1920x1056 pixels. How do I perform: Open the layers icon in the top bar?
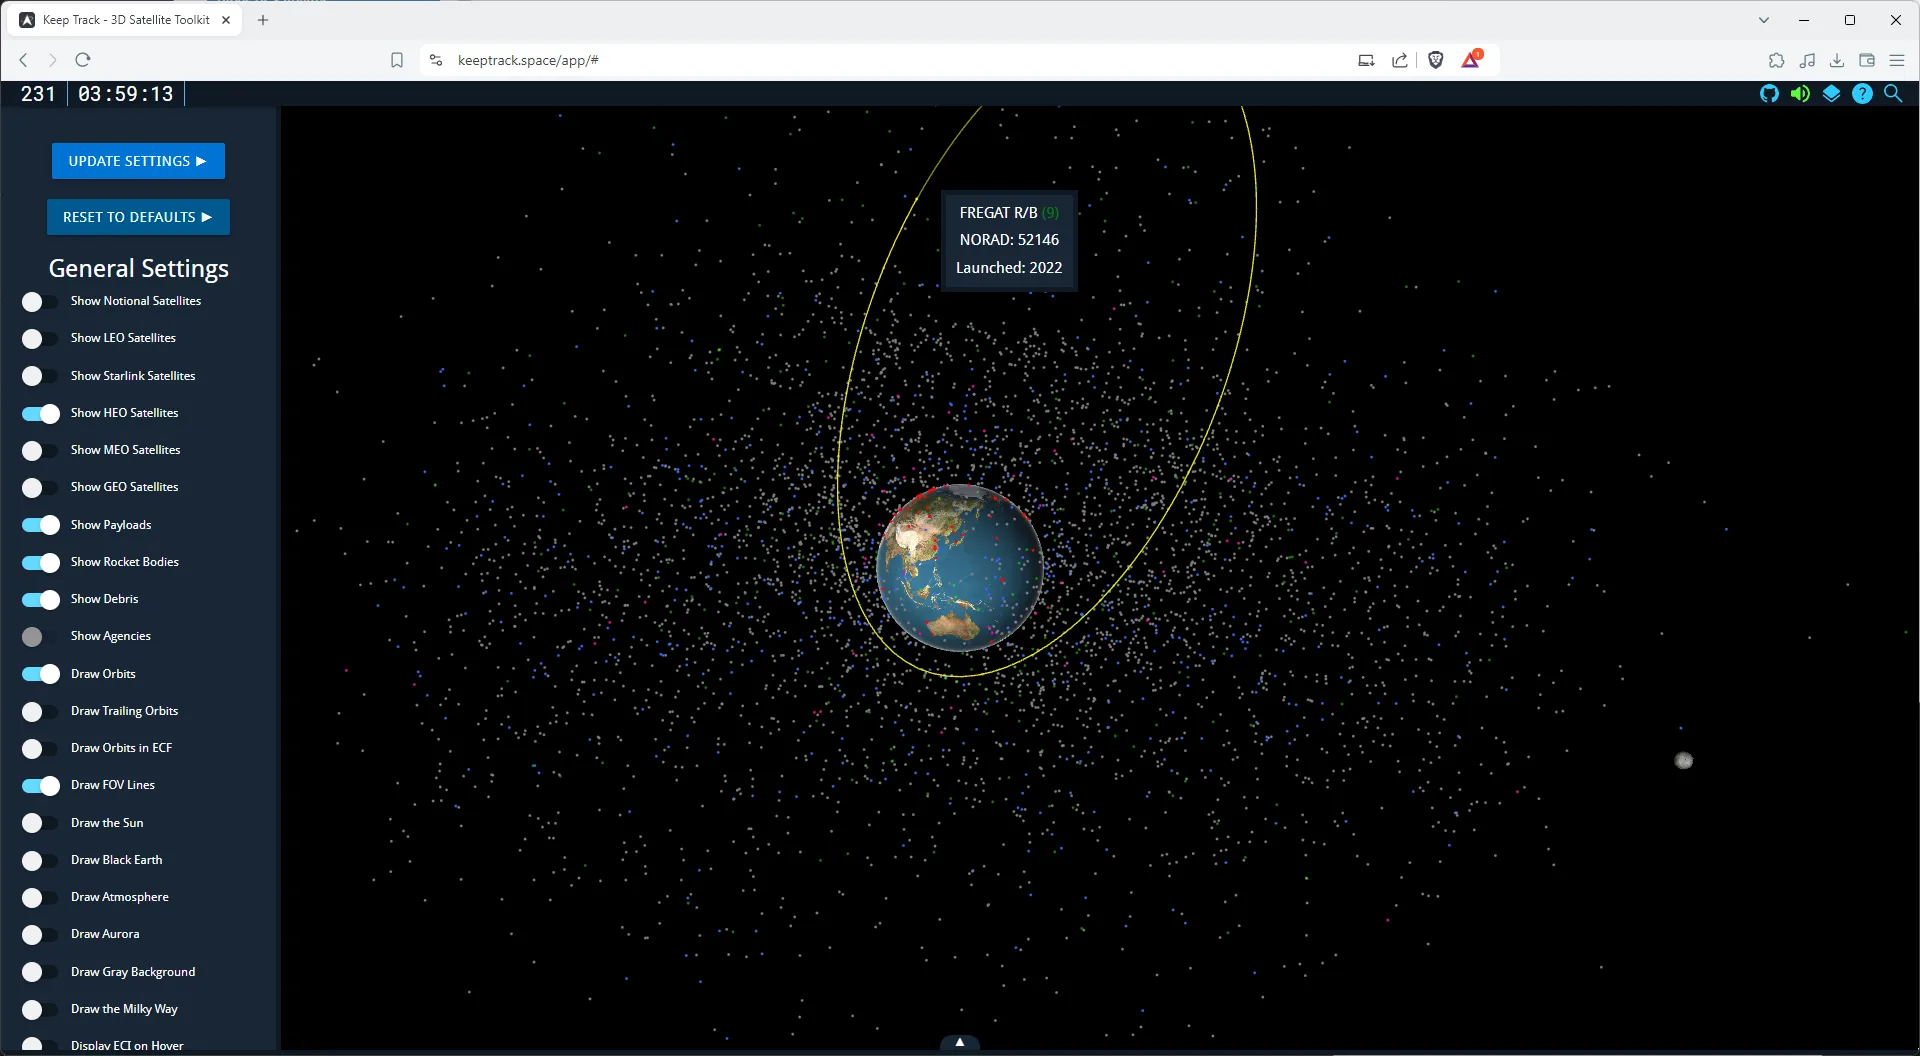tap(1831, 93)
